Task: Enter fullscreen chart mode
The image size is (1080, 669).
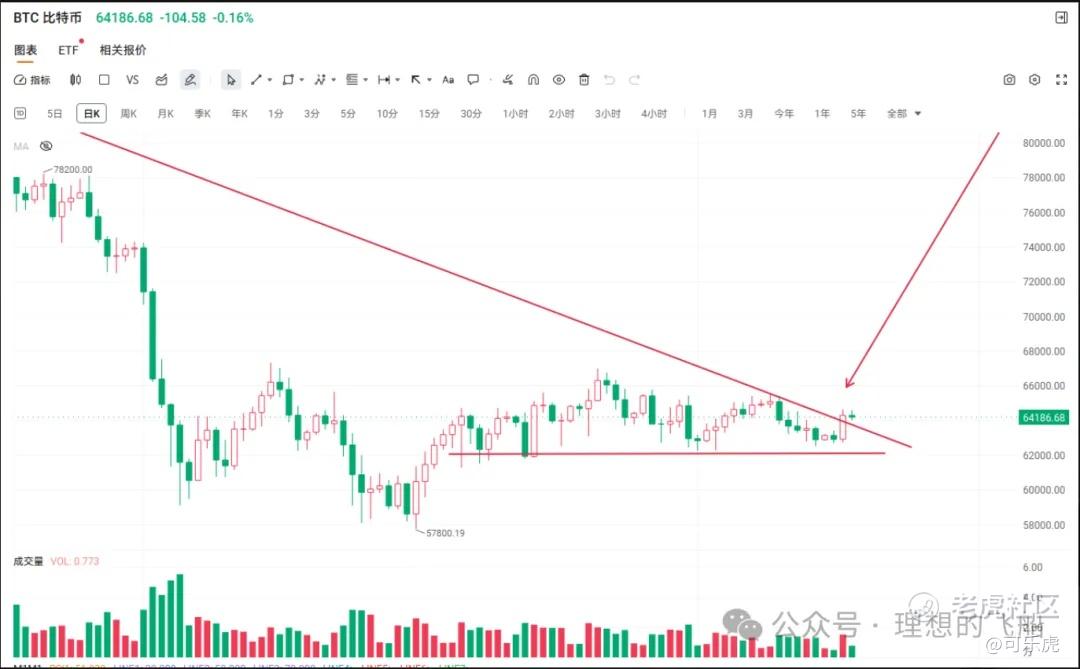Action: click(x=1061, y=80)
